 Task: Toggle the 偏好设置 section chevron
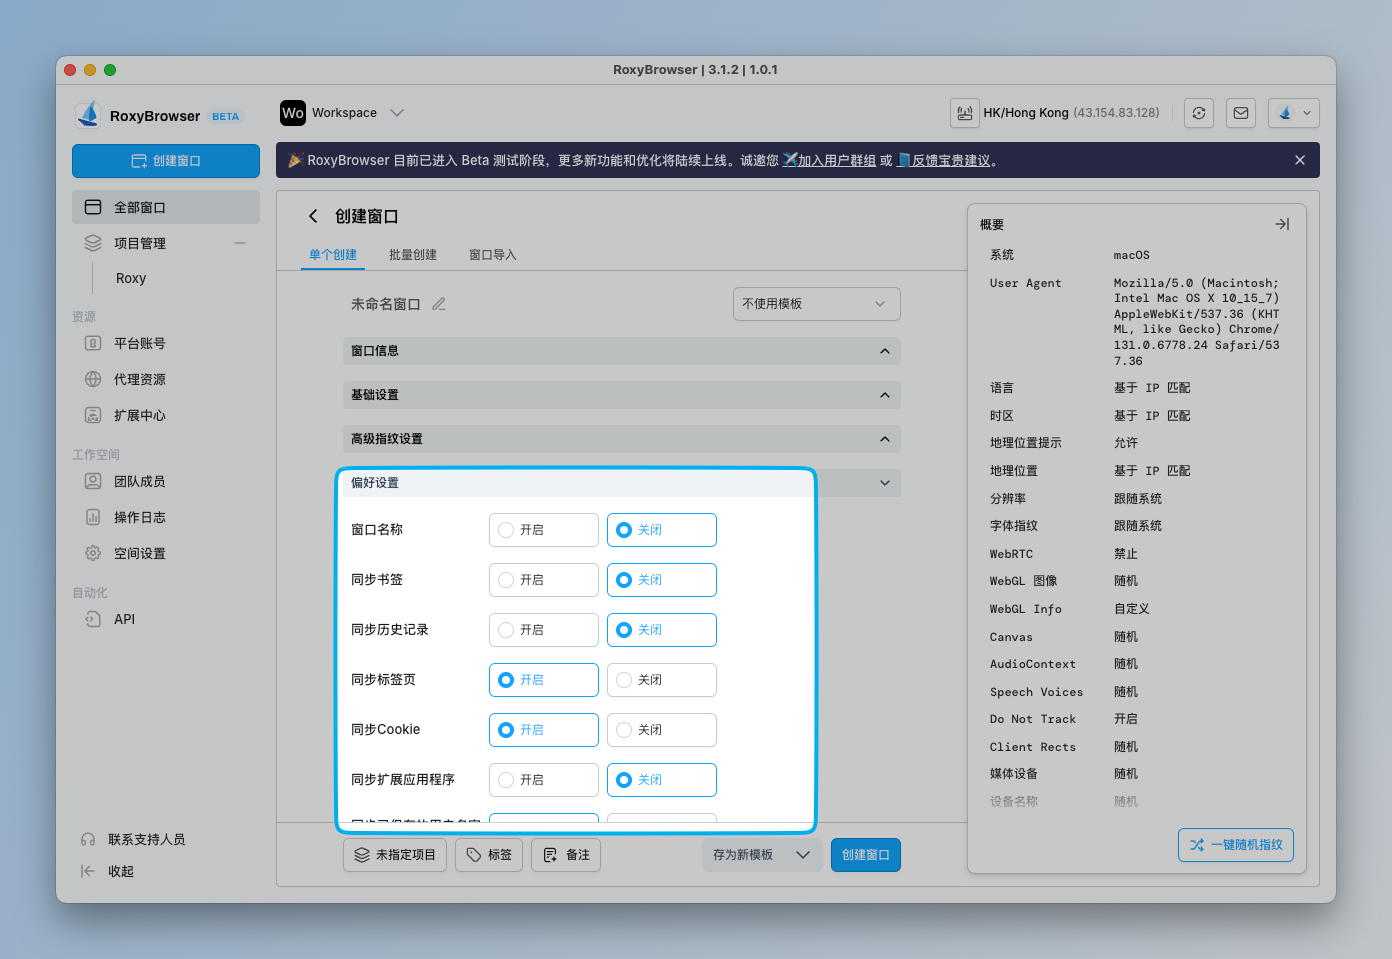(x=885, y=483)
